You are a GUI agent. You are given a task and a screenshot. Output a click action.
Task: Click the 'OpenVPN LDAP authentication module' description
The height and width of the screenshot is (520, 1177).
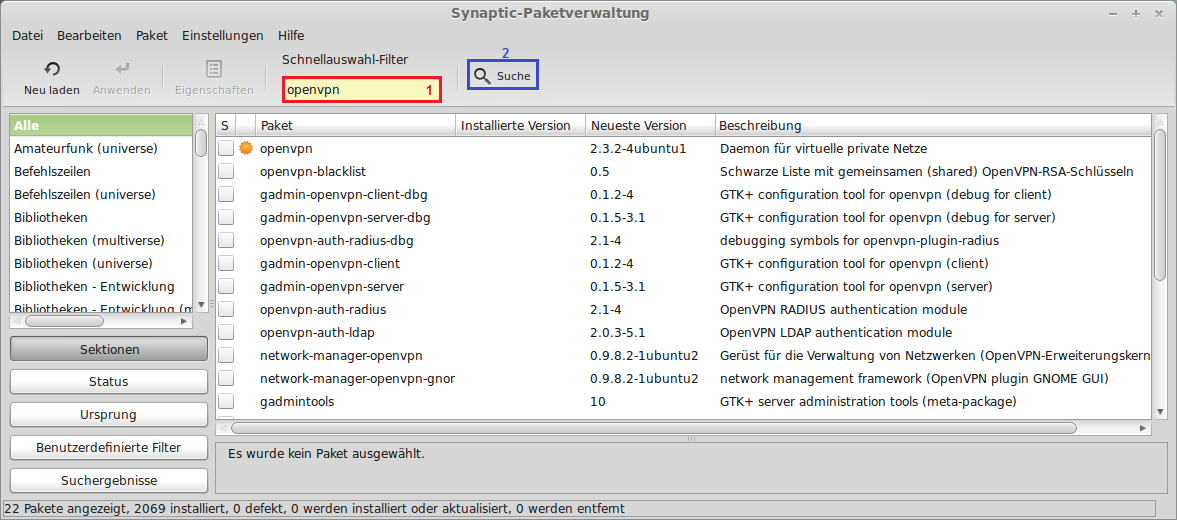tap(836, 332)
